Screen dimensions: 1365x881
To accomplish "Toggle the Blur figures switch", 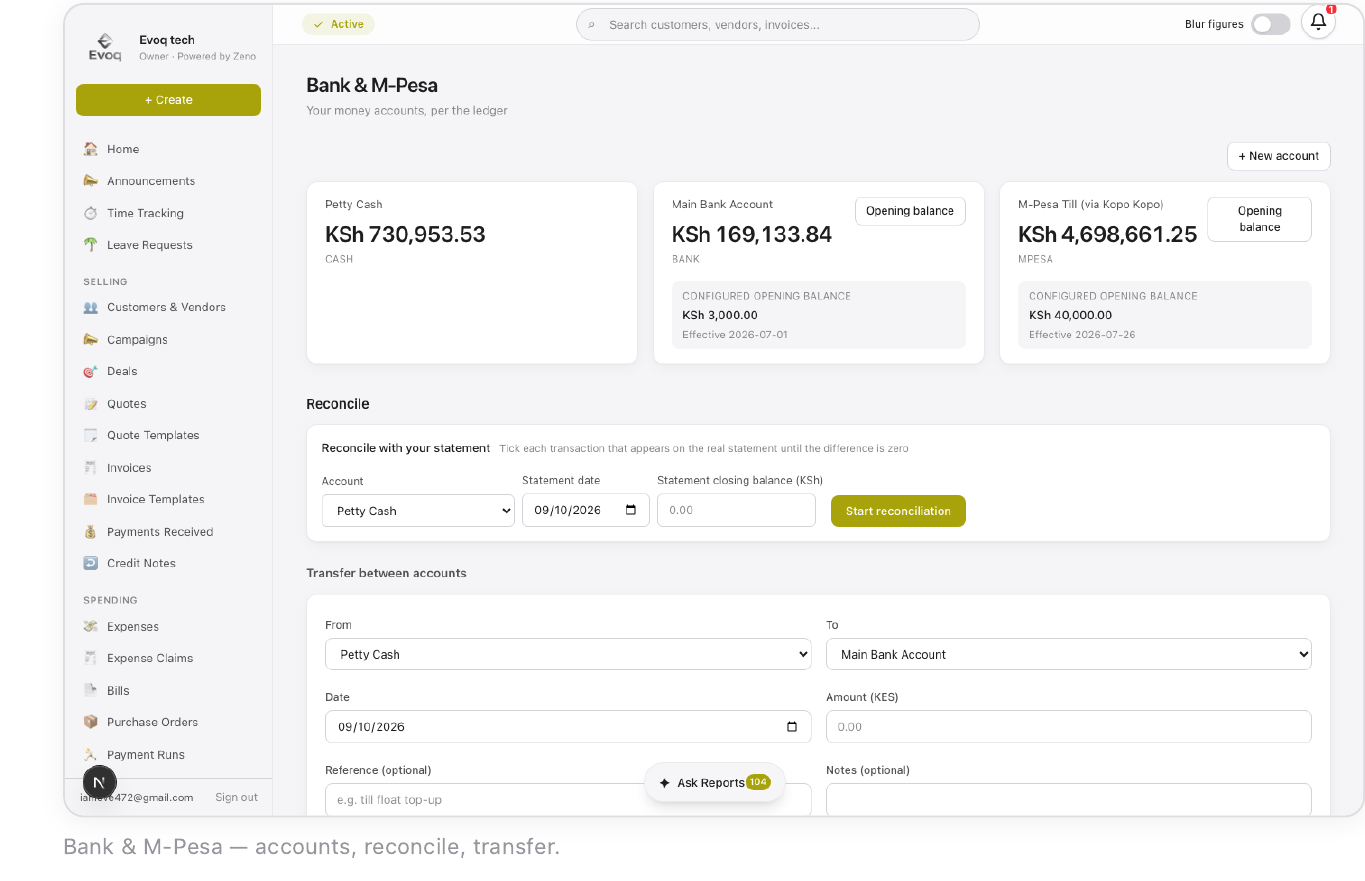I will (x=1271, y=24).
